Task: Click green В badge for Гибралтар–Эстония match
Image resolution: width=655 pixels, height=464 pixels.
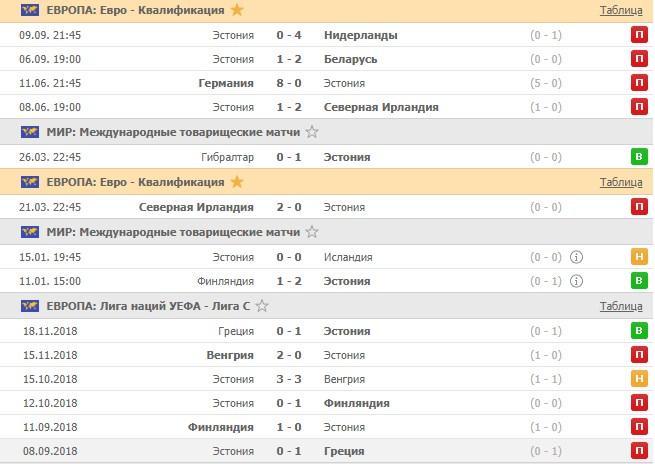Action: [638, 157]
